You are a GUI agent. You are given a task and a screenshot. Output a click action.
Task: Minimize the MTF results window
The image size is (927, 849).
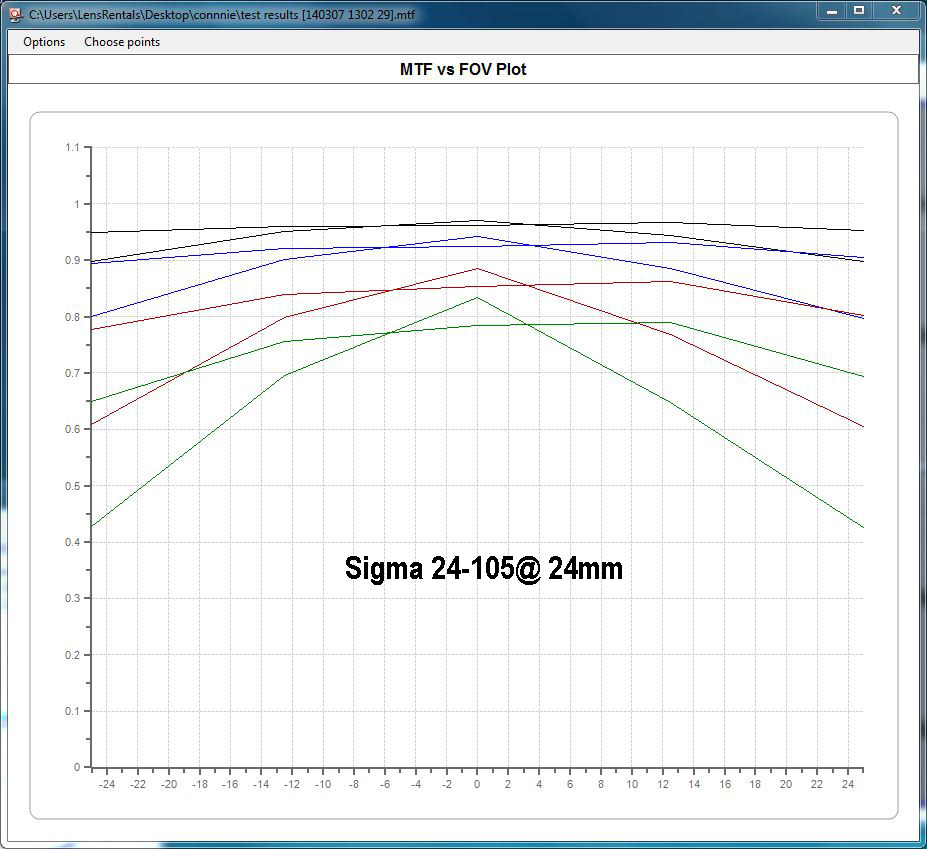831,10
